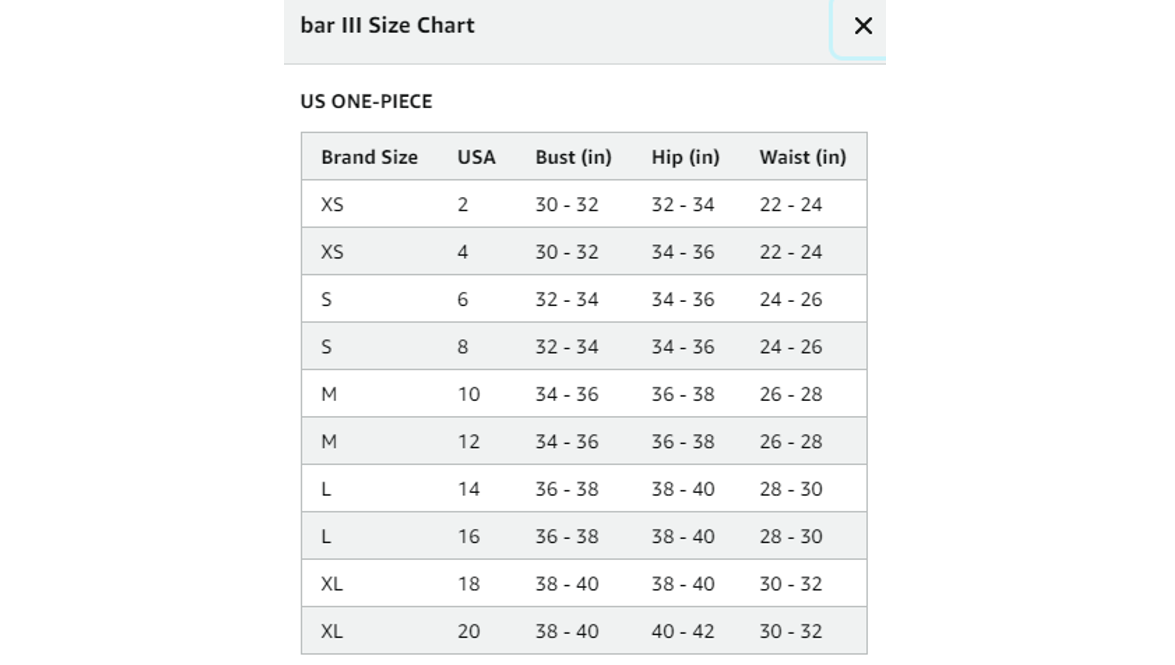Click the USA size 16 cell
Viewport: 1175px width, 665px height.
(x=468, y=536)
